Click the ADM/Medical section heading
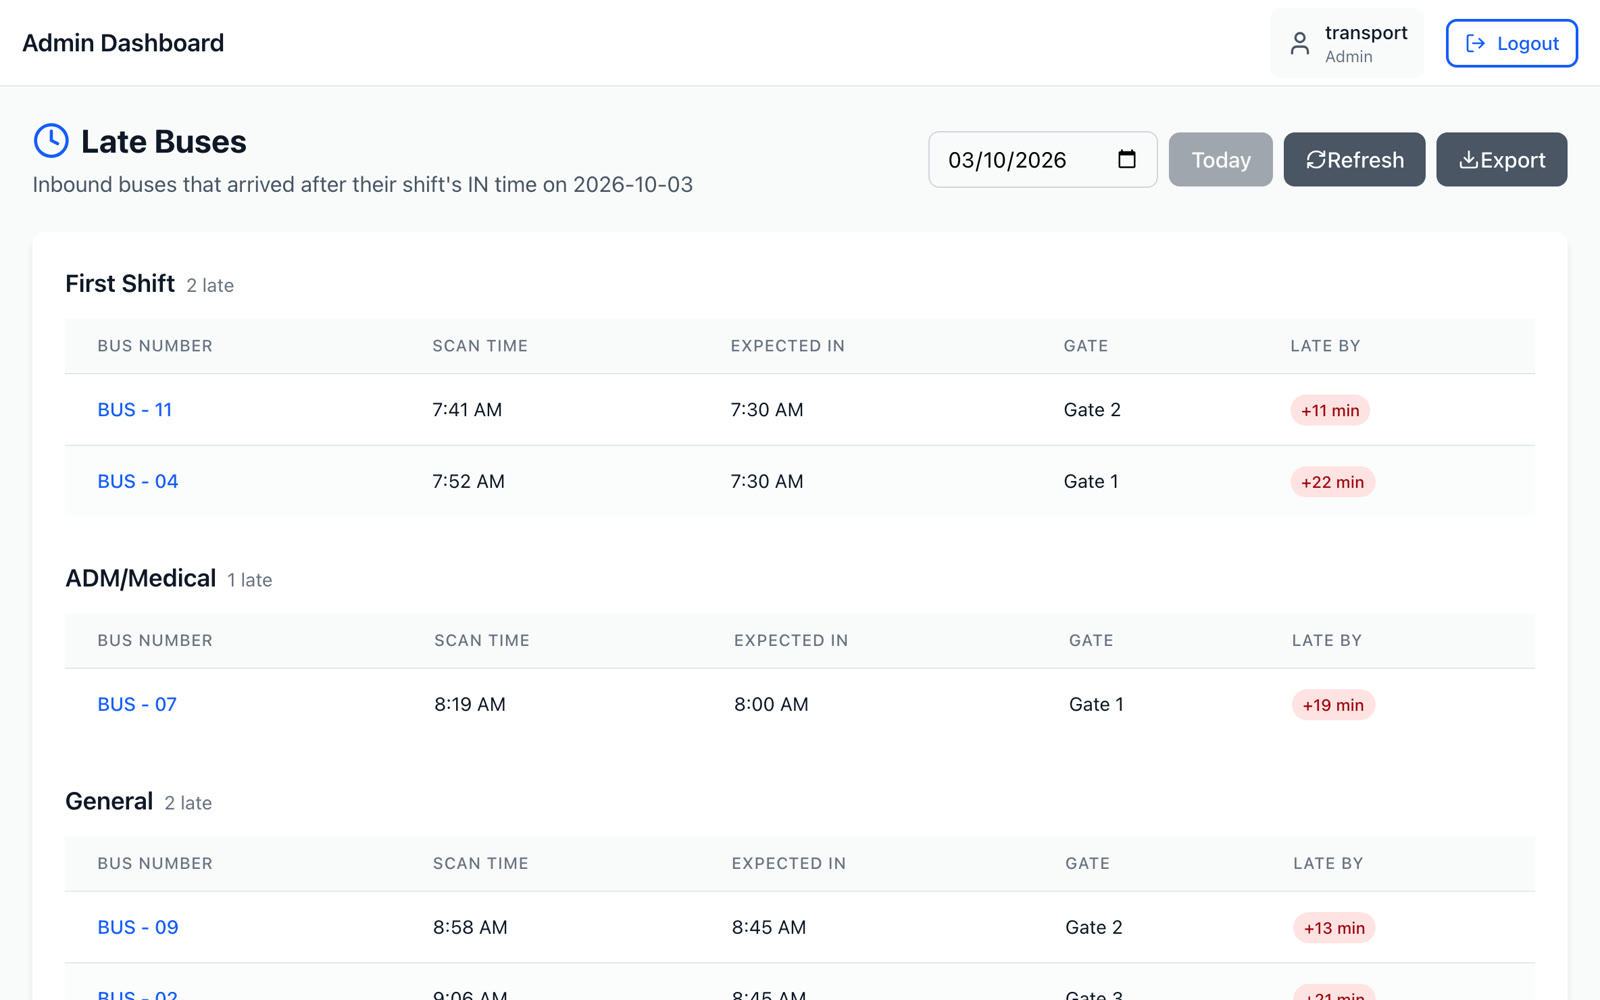1600x1000 pixels. point(141,579)
